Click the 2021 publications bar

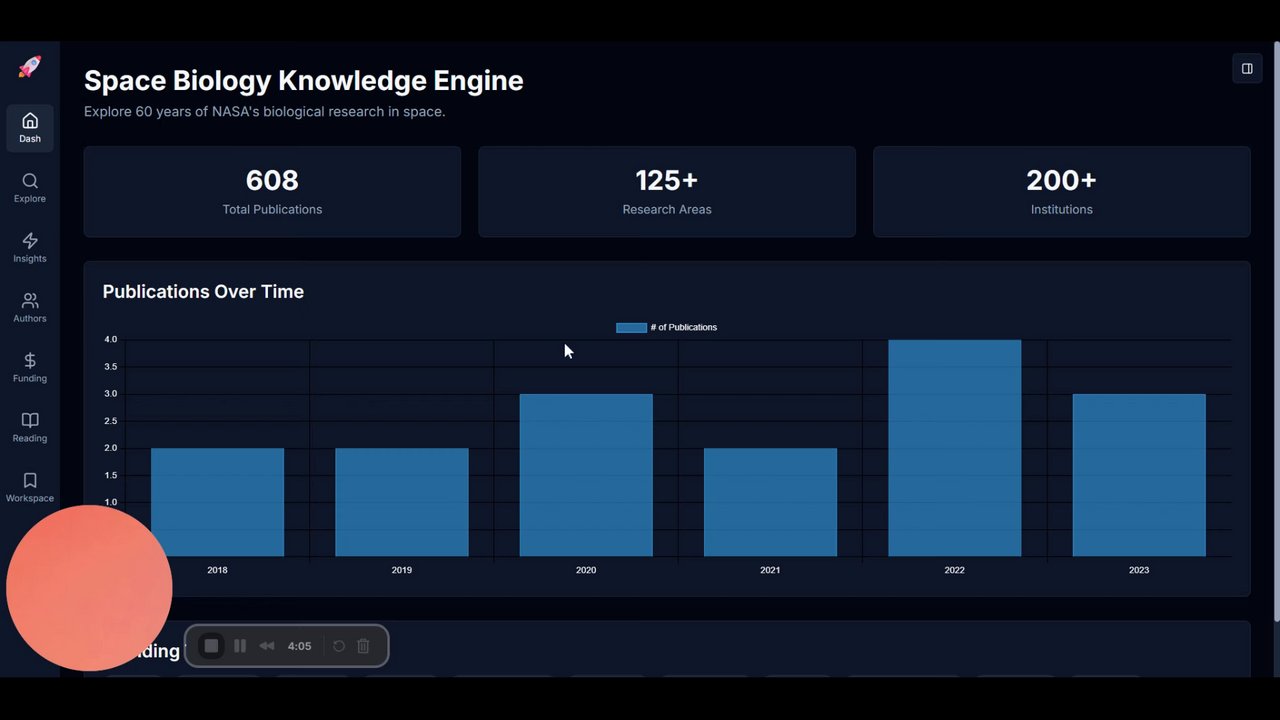(x=770, y=502)
